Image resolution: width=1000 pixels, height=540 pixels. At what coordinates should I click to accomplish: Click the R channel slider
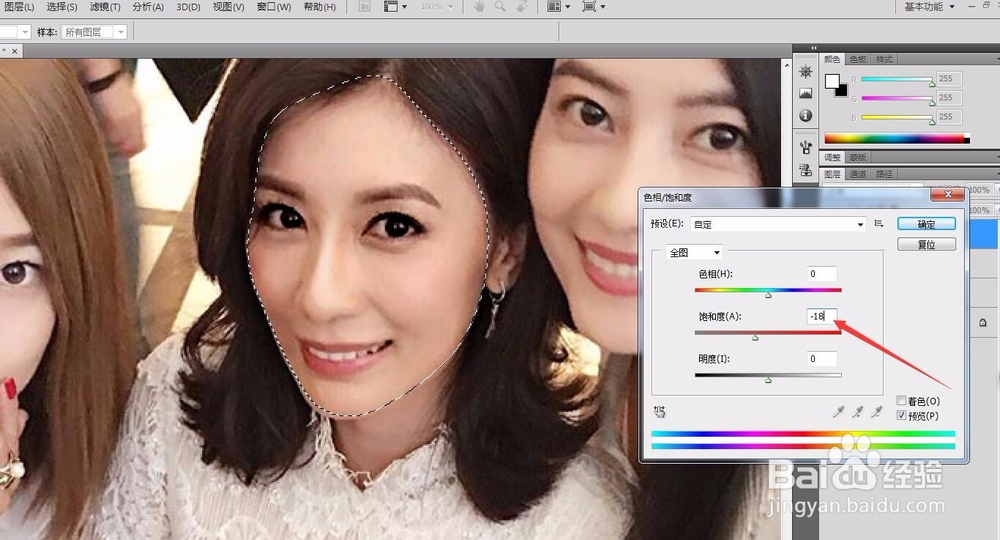[897, 79]
